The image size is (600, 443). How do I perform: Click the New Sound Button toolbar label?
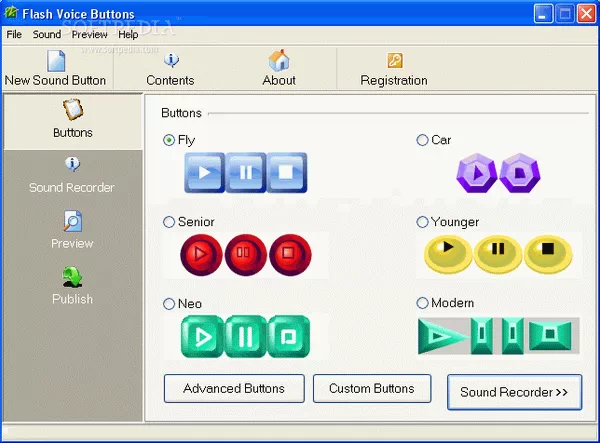[x=55, y=80]
